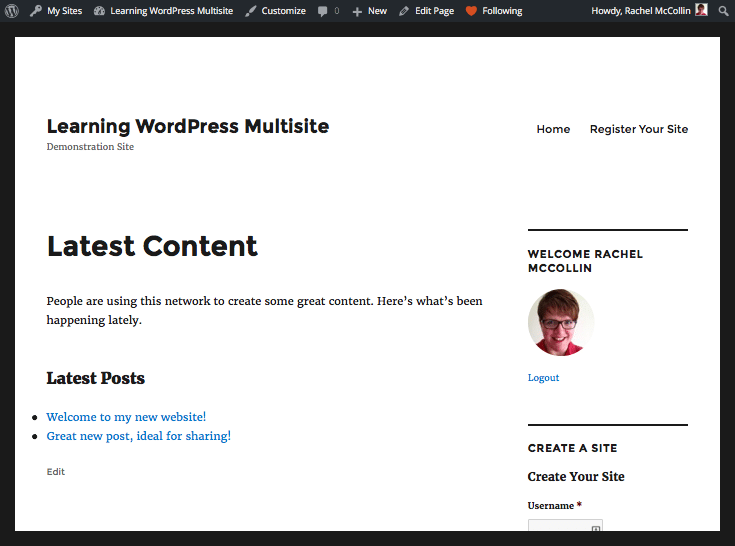Click the My Sites key icon
This screenshot has width=735, height=546.
pyautogui.click(x=36, y=10)
